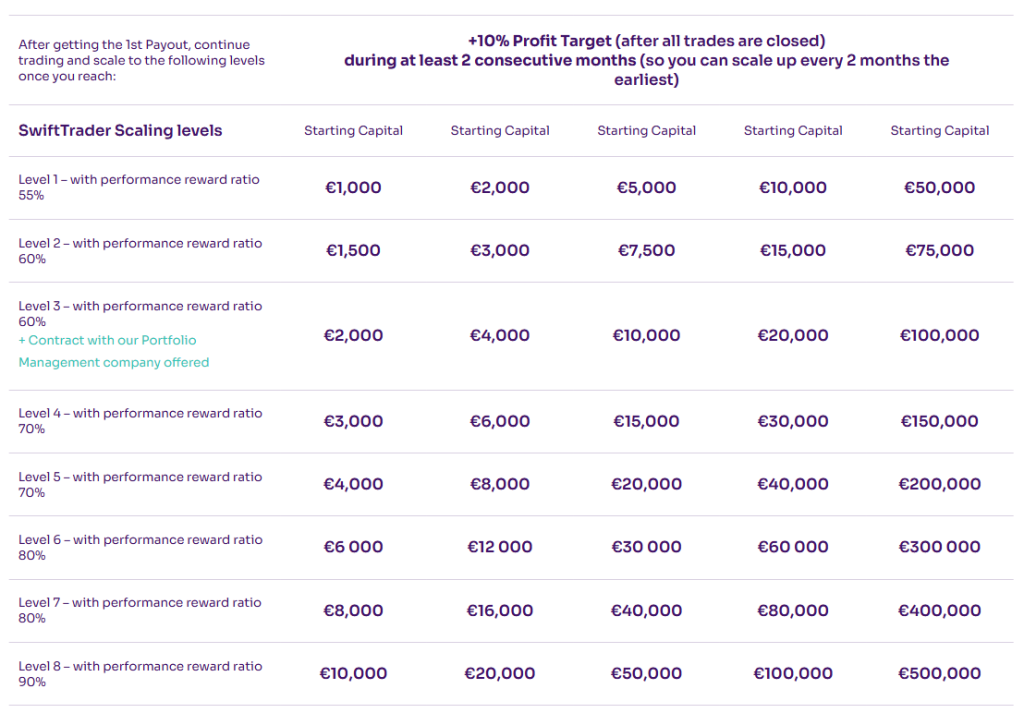Click the €16,000 starting capital cell

(x=500, y=611)
